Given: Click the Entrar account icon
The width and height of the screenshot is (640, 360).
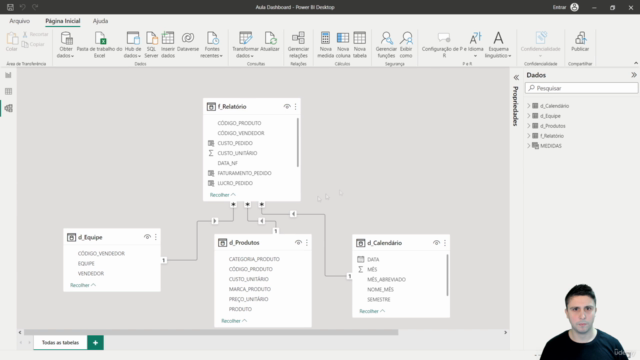Looking at the screenshot, I should tap(574, 7).
